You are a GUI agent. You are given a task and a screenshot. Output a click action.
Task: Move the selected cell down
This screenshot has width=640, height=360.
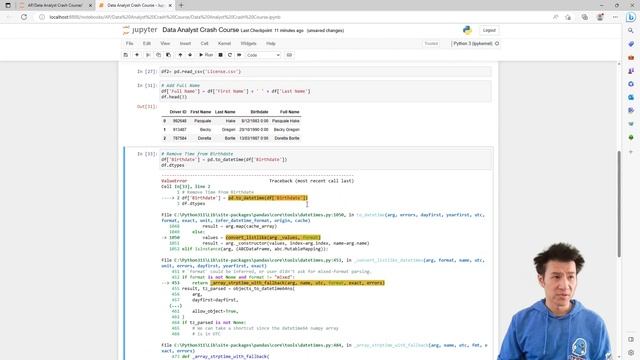[190, 55]
